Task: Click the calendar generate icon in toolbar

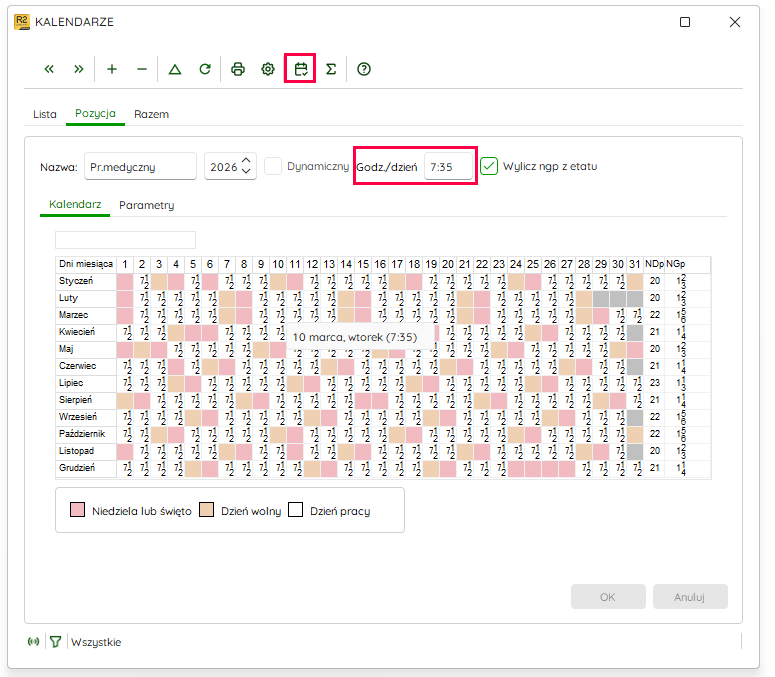Action: 301,69
